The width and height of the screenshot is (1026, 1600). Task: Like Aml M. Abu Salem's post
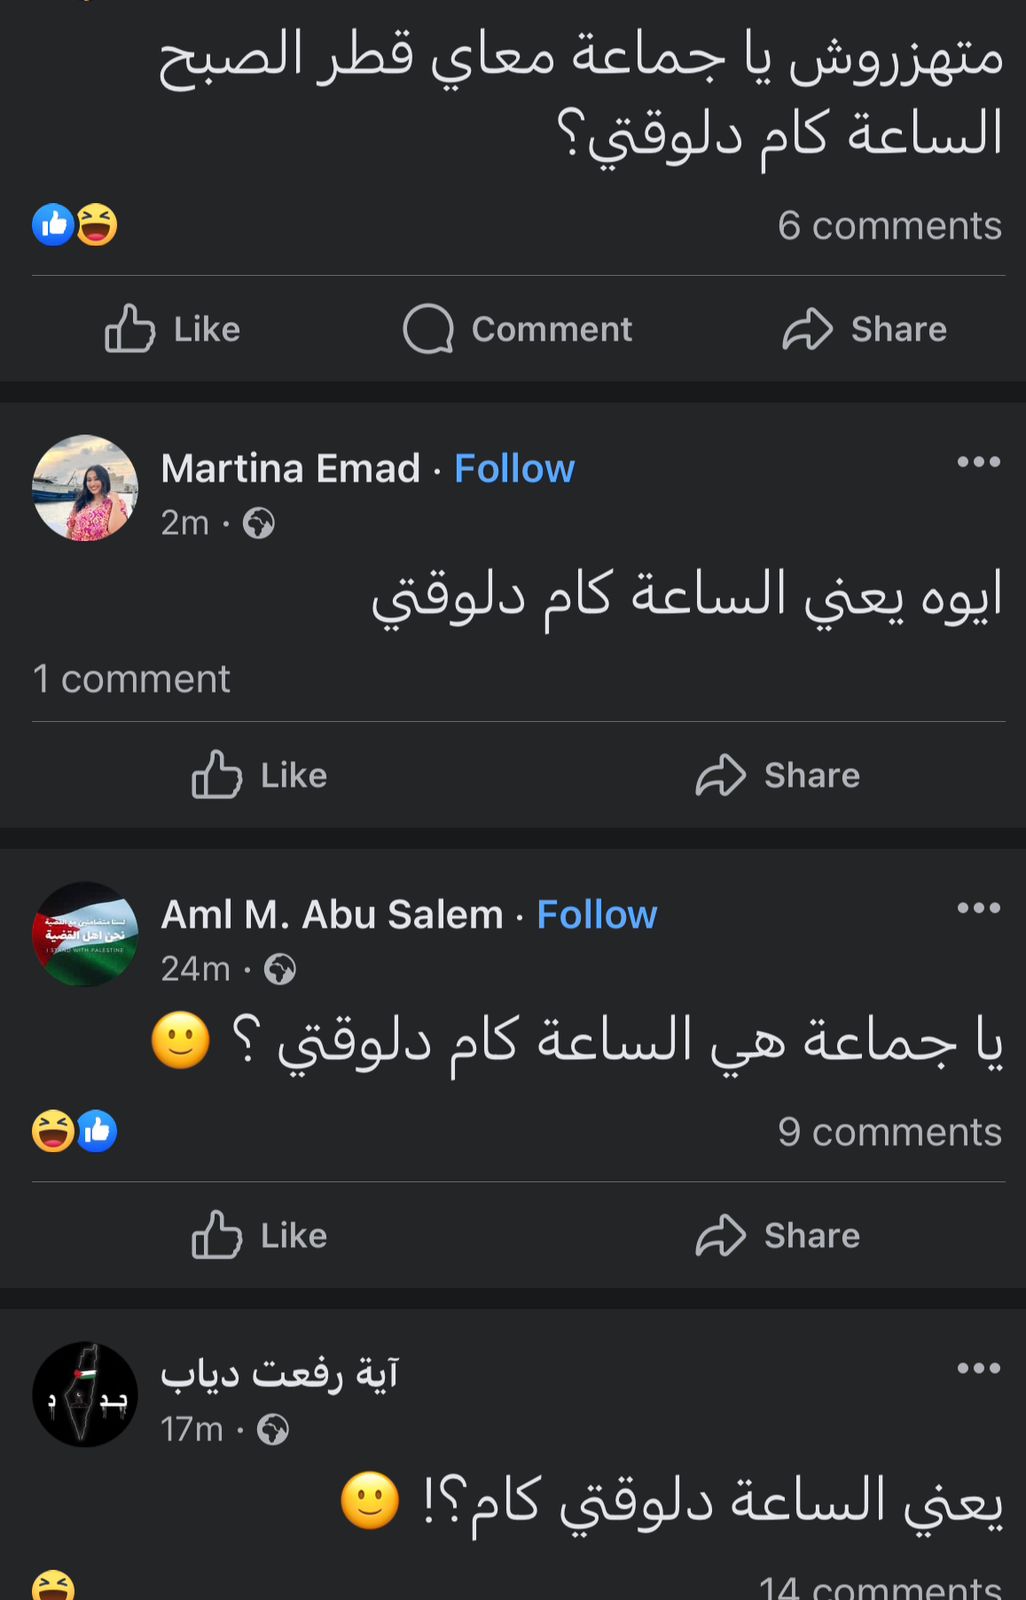coord(260,1235)
